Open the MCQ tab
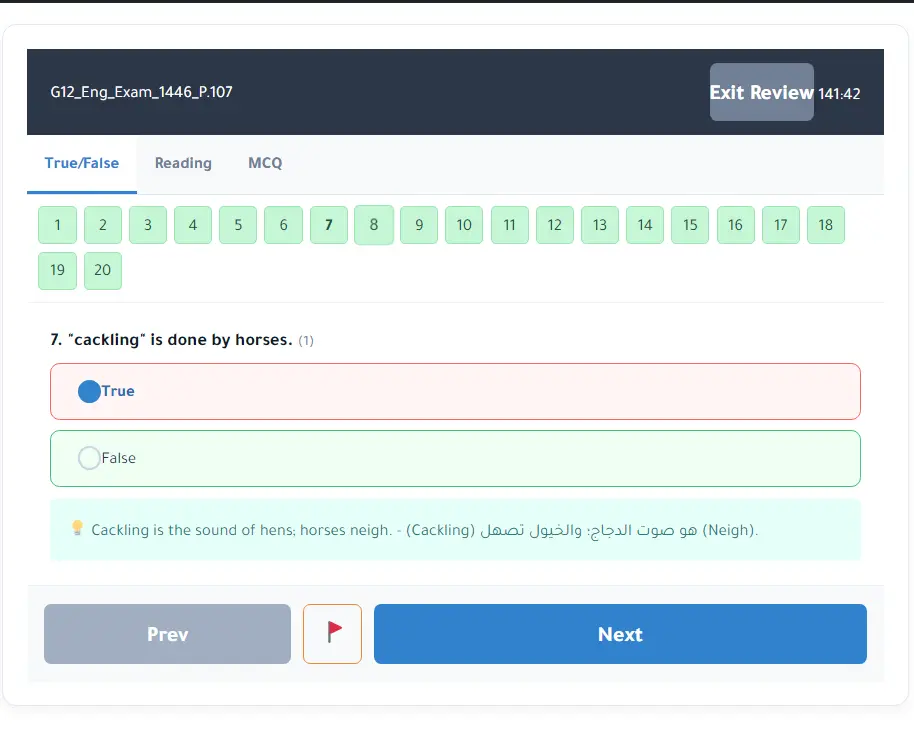Viewport: 914px width, 749px height. [x=265, y=163]
